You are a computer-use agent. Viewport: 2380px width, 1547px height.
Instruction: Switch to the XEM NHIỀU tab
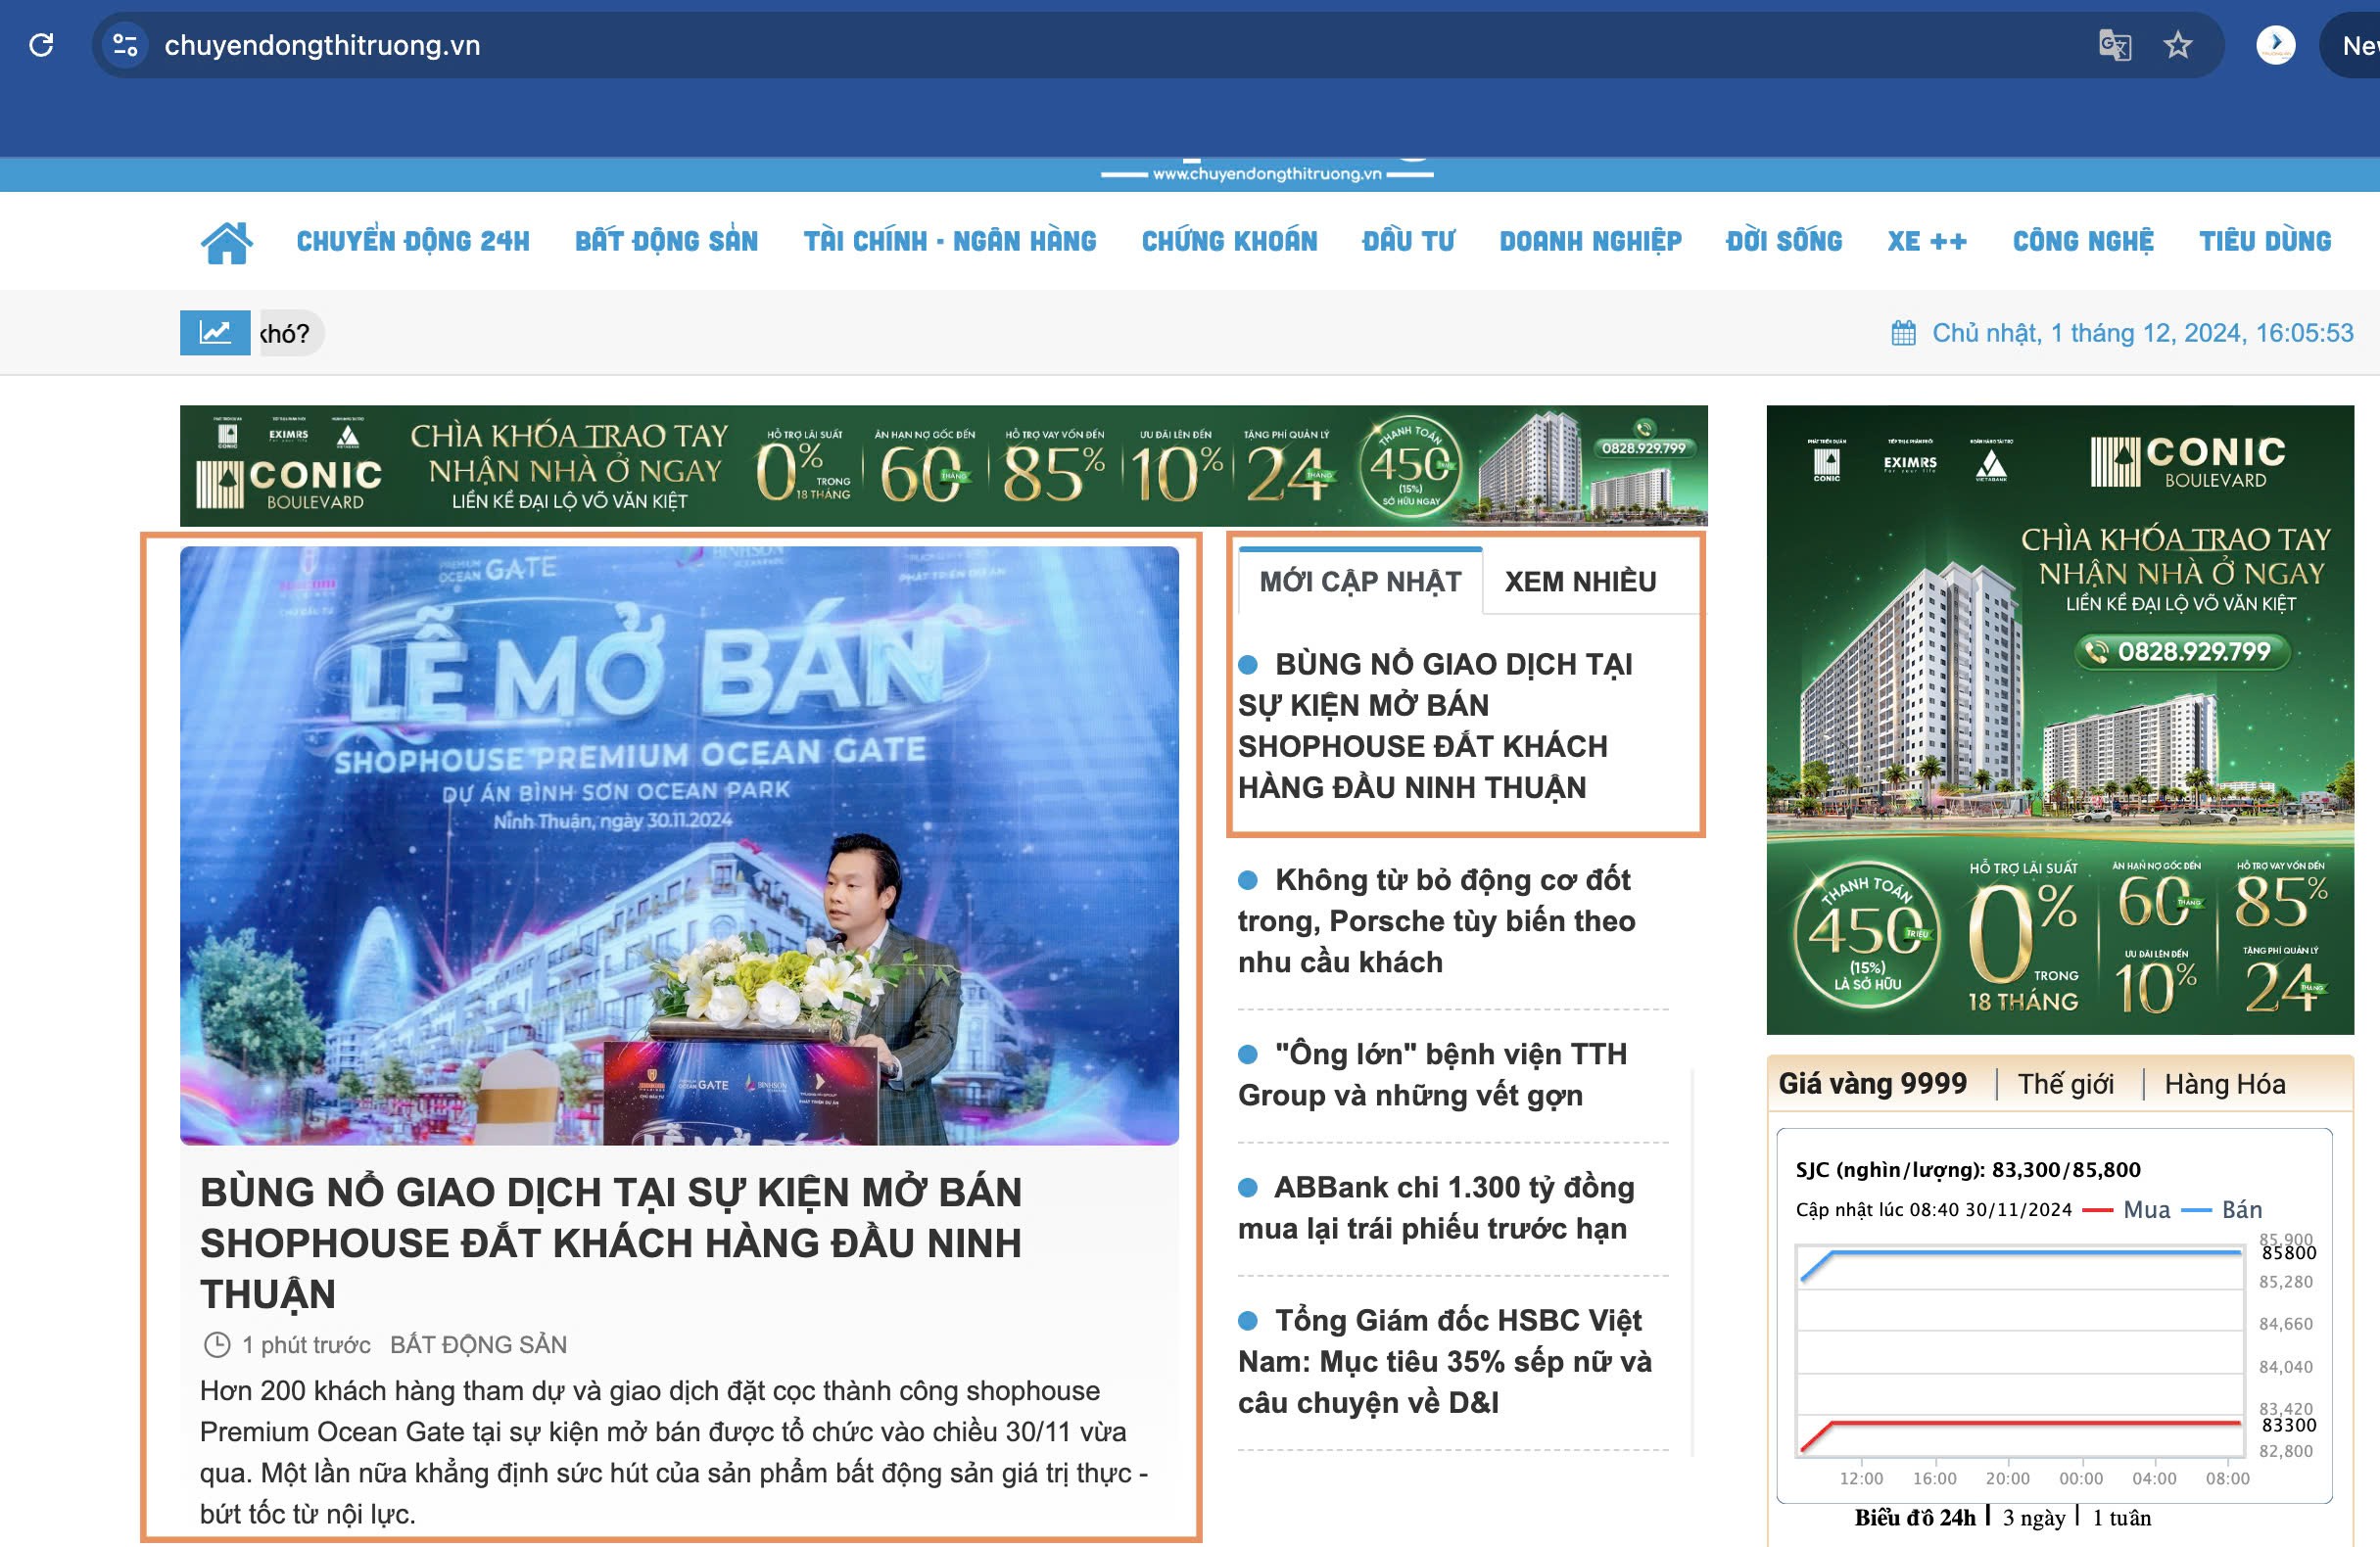(x=1580, y=581)
